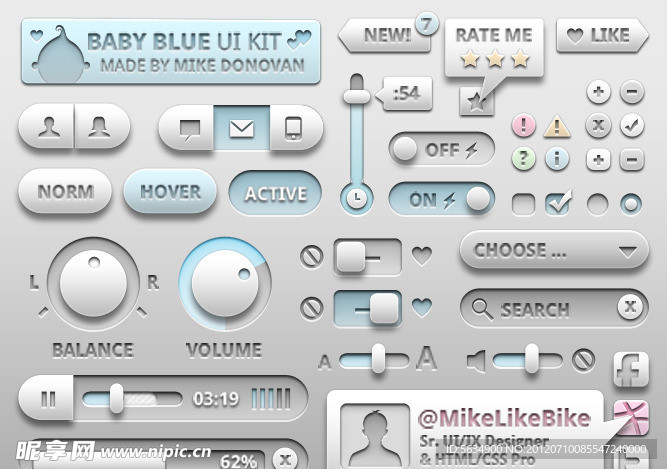Open the CHOOSE dropdown menu
The image size is (667, 469).
554,250
